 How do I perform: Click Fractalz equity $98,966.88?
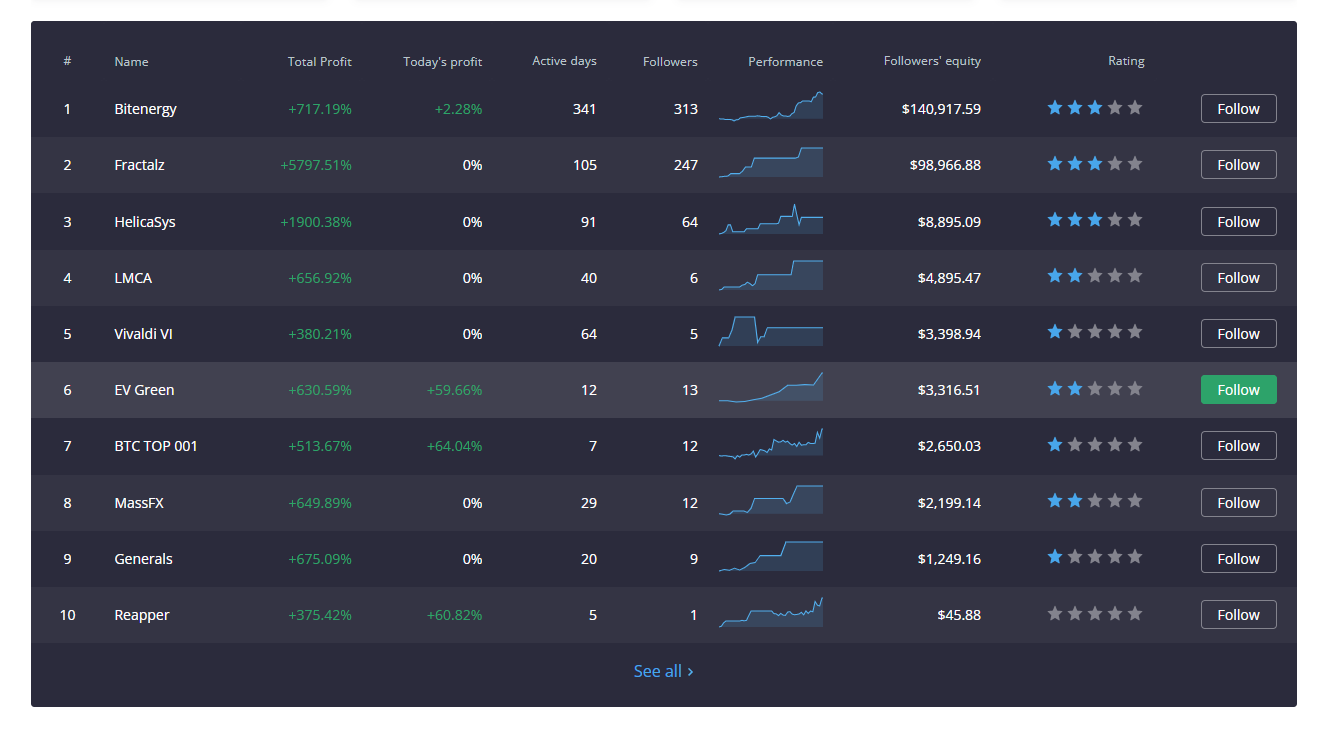946,165
